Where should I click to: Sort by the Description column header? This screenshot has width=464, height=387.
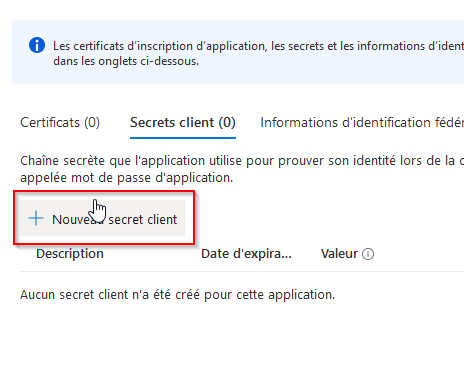(70, 254)
